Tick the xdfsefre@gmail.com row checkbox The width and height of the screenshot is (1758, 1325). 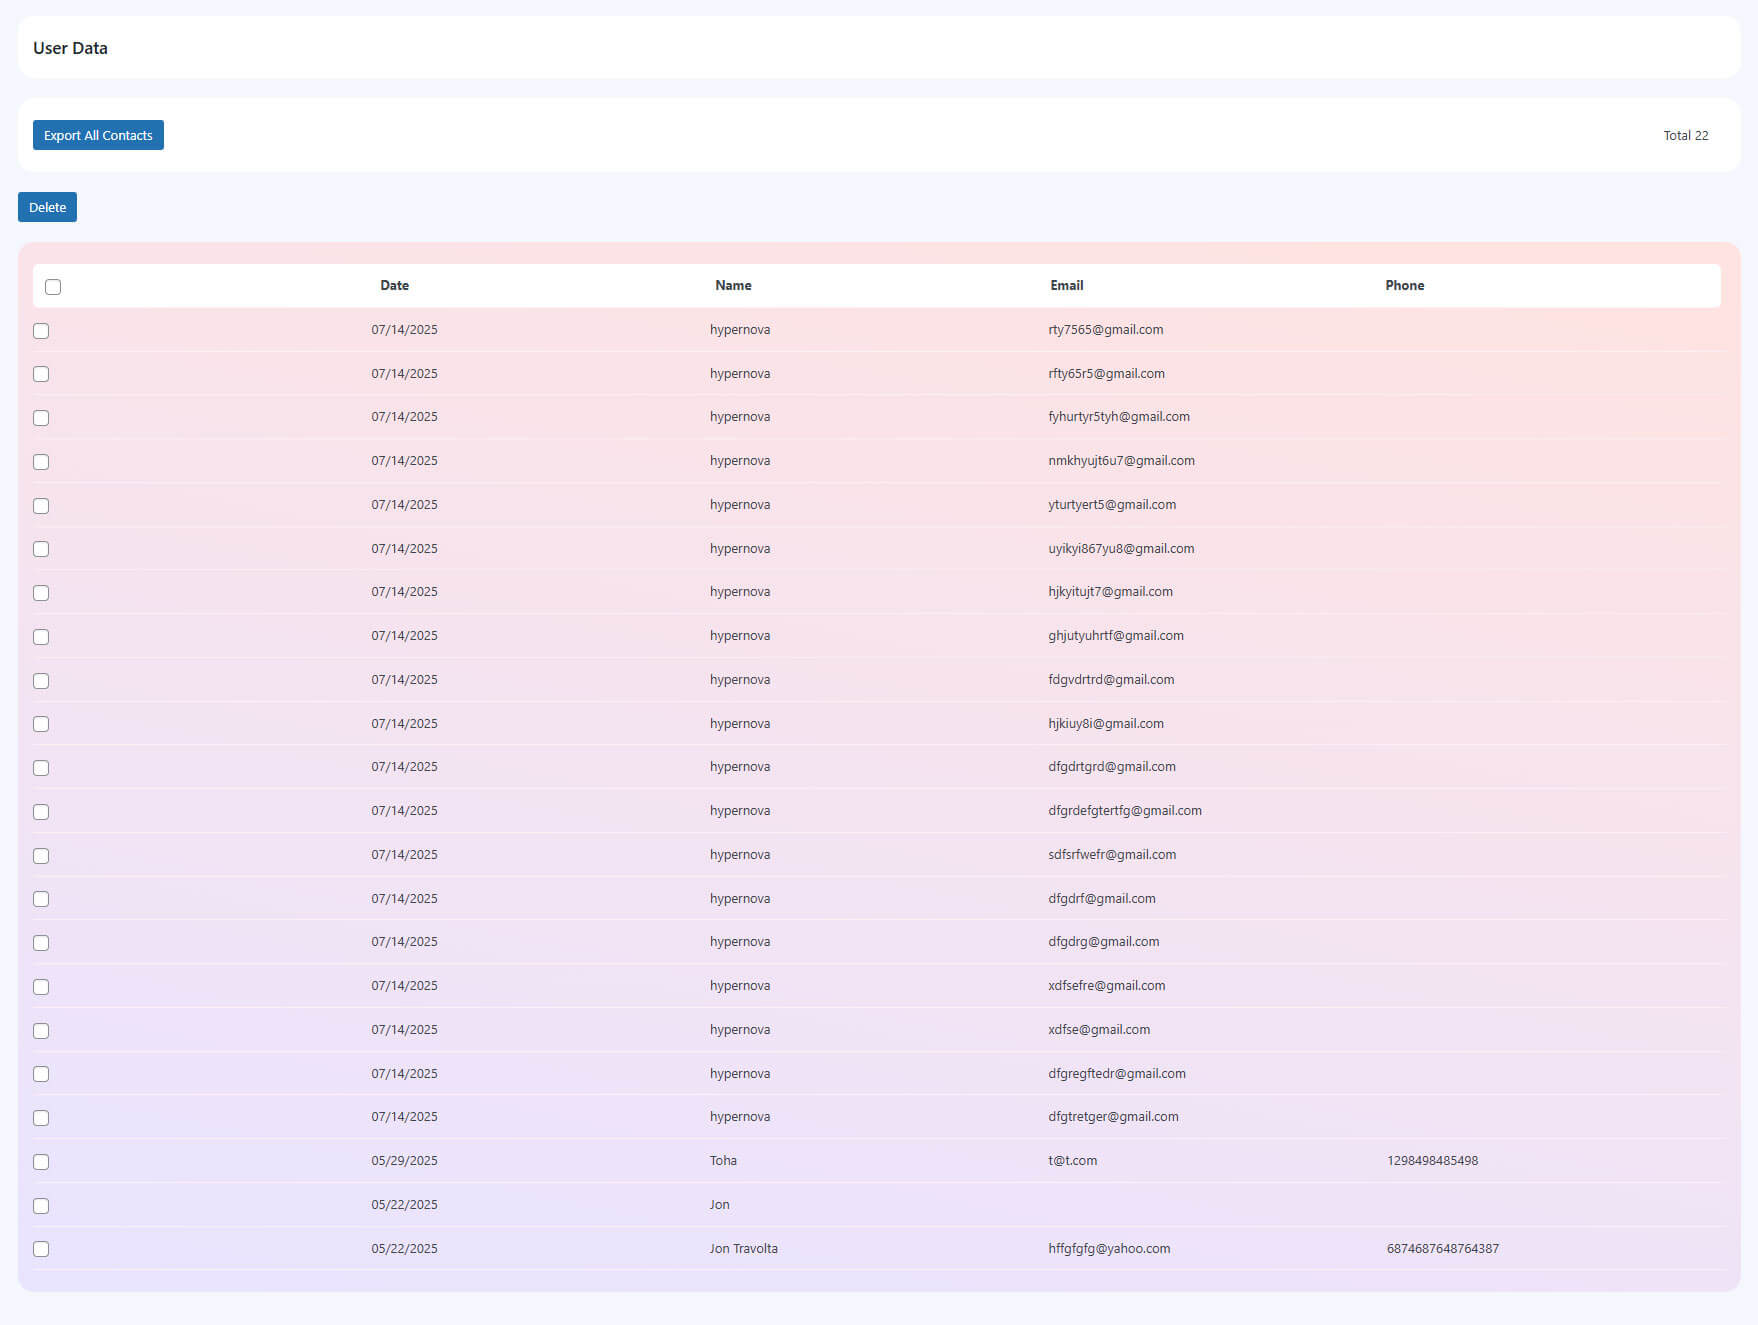(41, 987)
